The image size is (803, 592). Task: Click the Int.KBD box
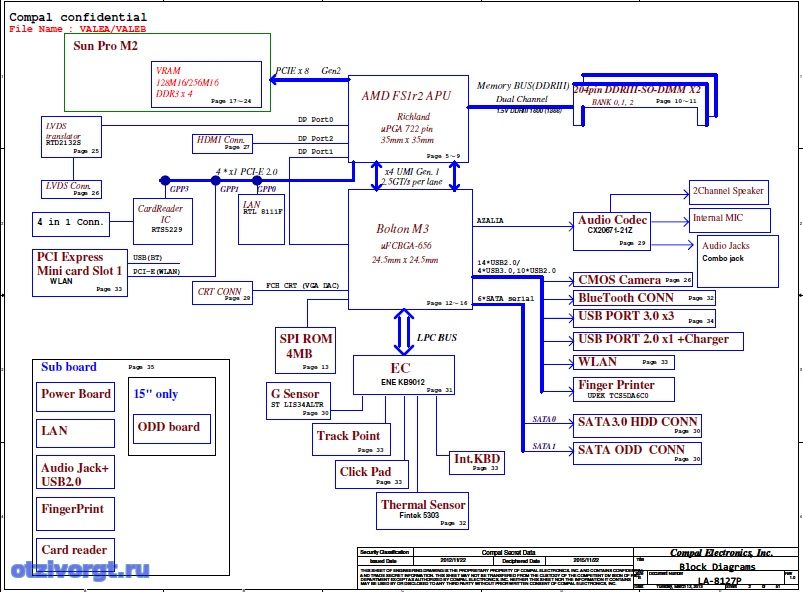[476, 462]
